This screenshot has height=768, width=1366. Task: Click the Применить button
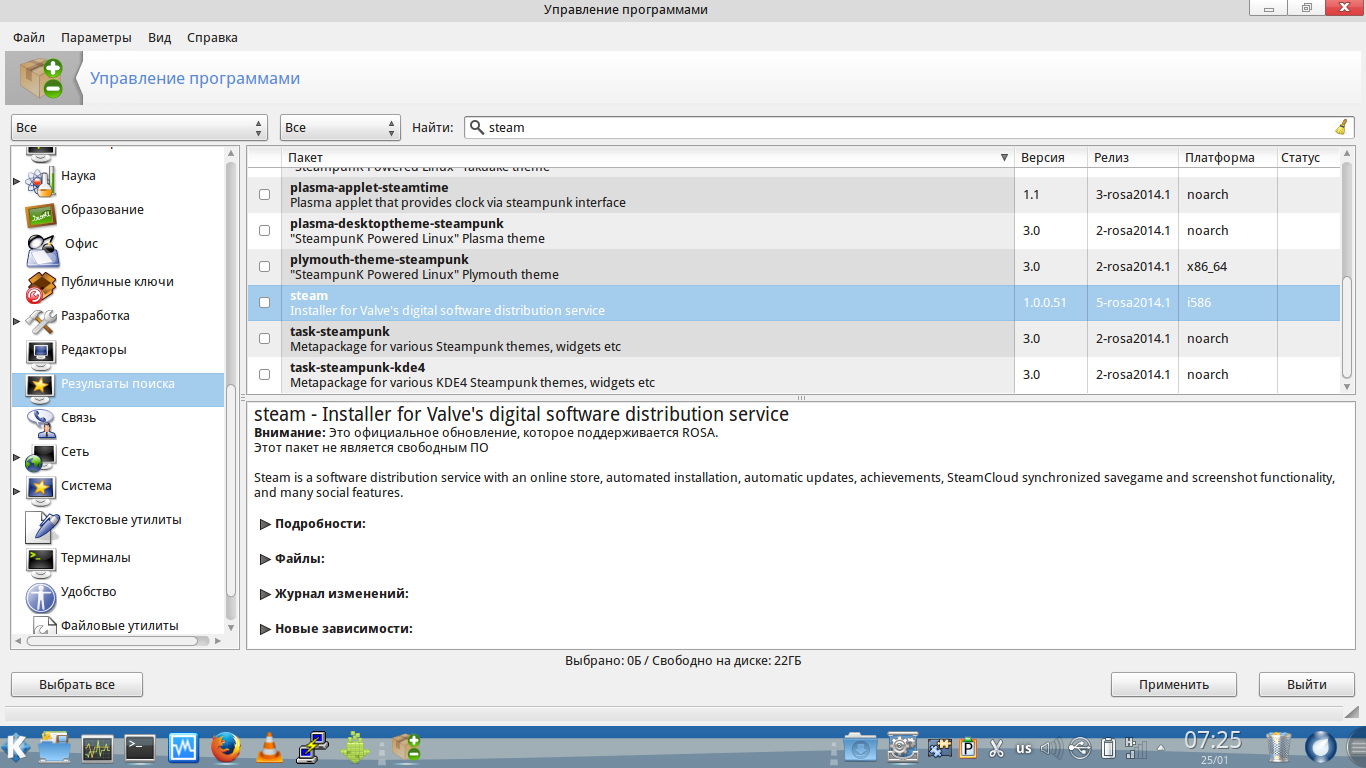tap(1174, 685)
